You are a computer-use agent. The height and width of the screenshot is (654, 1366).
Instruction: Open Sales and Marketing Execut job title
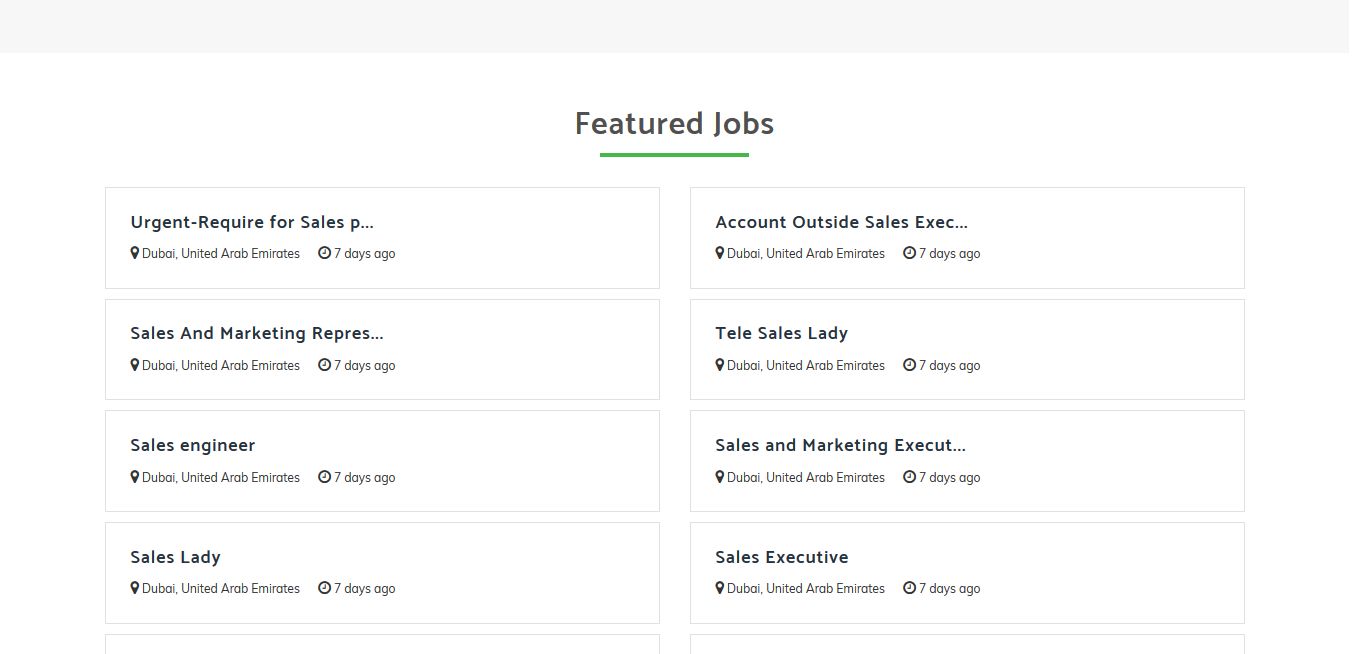[840, 445]
